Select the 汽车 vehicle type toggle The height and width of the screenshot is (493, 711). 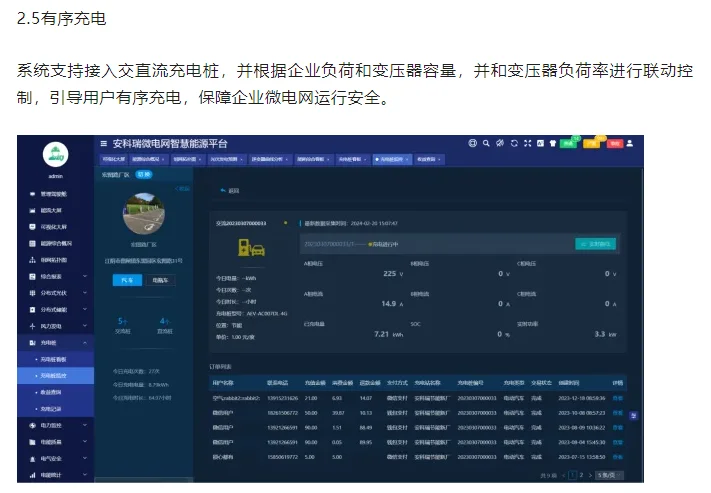pos(127,280)
